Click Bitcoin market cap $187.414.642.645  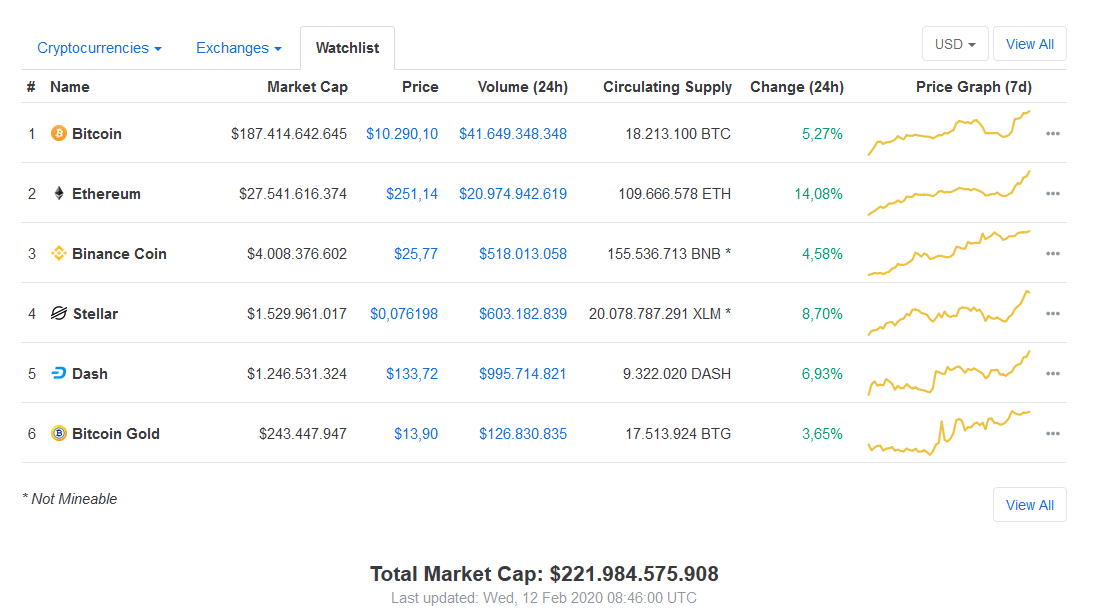click(289, 134)
